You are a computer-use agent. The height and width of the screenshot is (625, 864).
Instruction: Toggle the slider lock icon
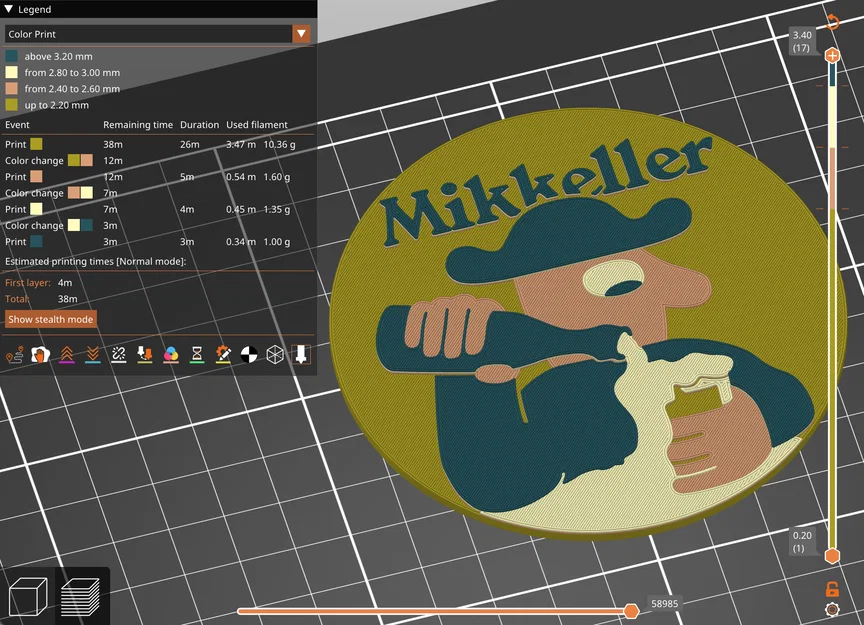(833, 589)
